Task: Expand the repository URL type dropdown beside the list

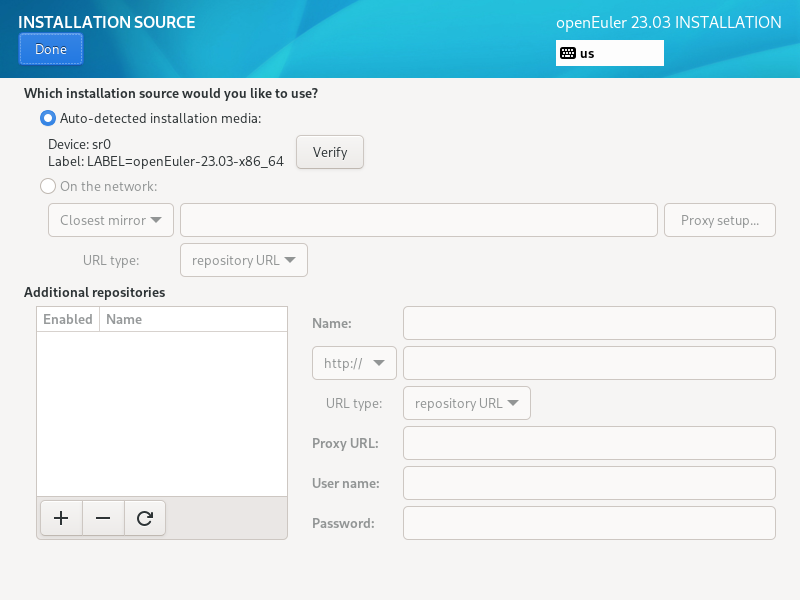Action: (x=467, y=403)
